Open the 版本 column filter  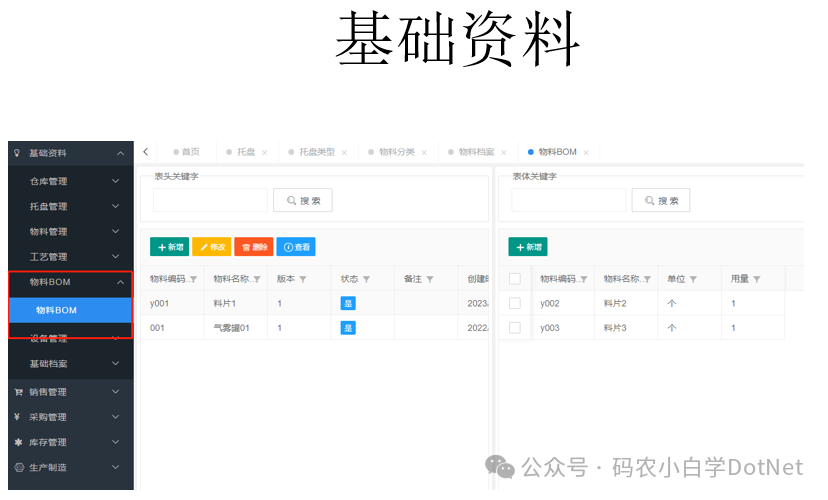click(304, 280)
